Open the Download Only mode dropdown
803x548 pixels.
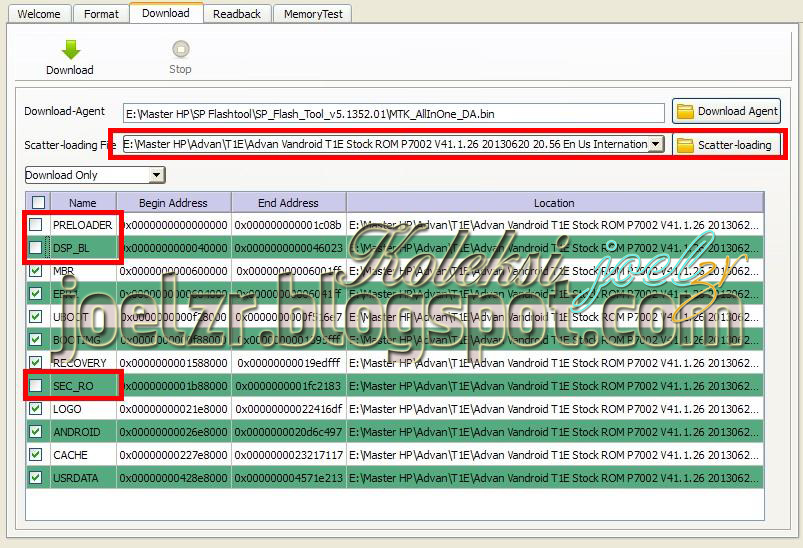pos(95,175)
